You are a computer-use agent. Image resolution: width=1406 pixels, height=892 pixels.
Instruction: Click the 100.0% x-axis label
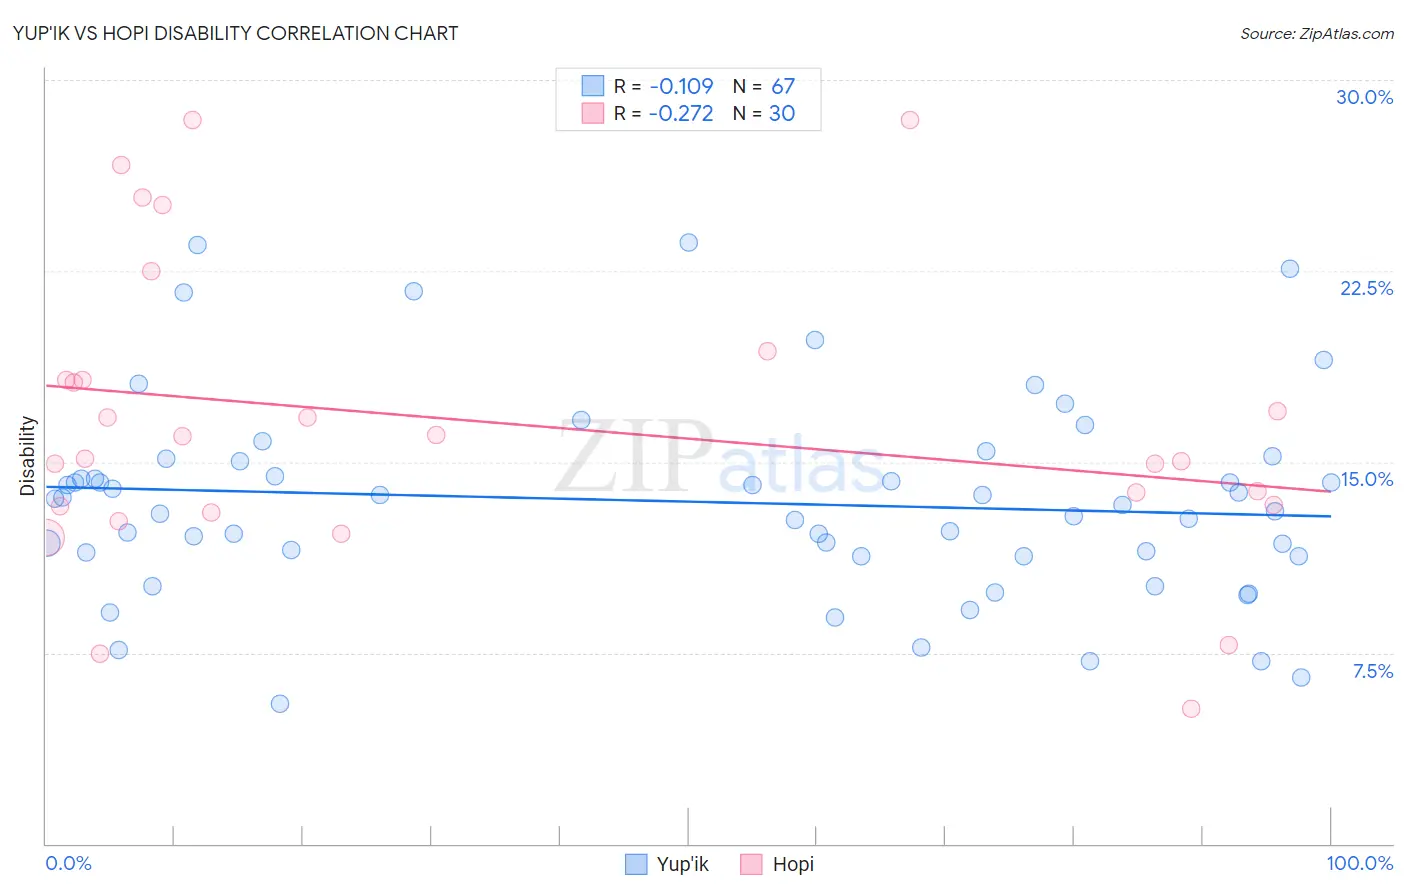click(x=1360, y=863)
